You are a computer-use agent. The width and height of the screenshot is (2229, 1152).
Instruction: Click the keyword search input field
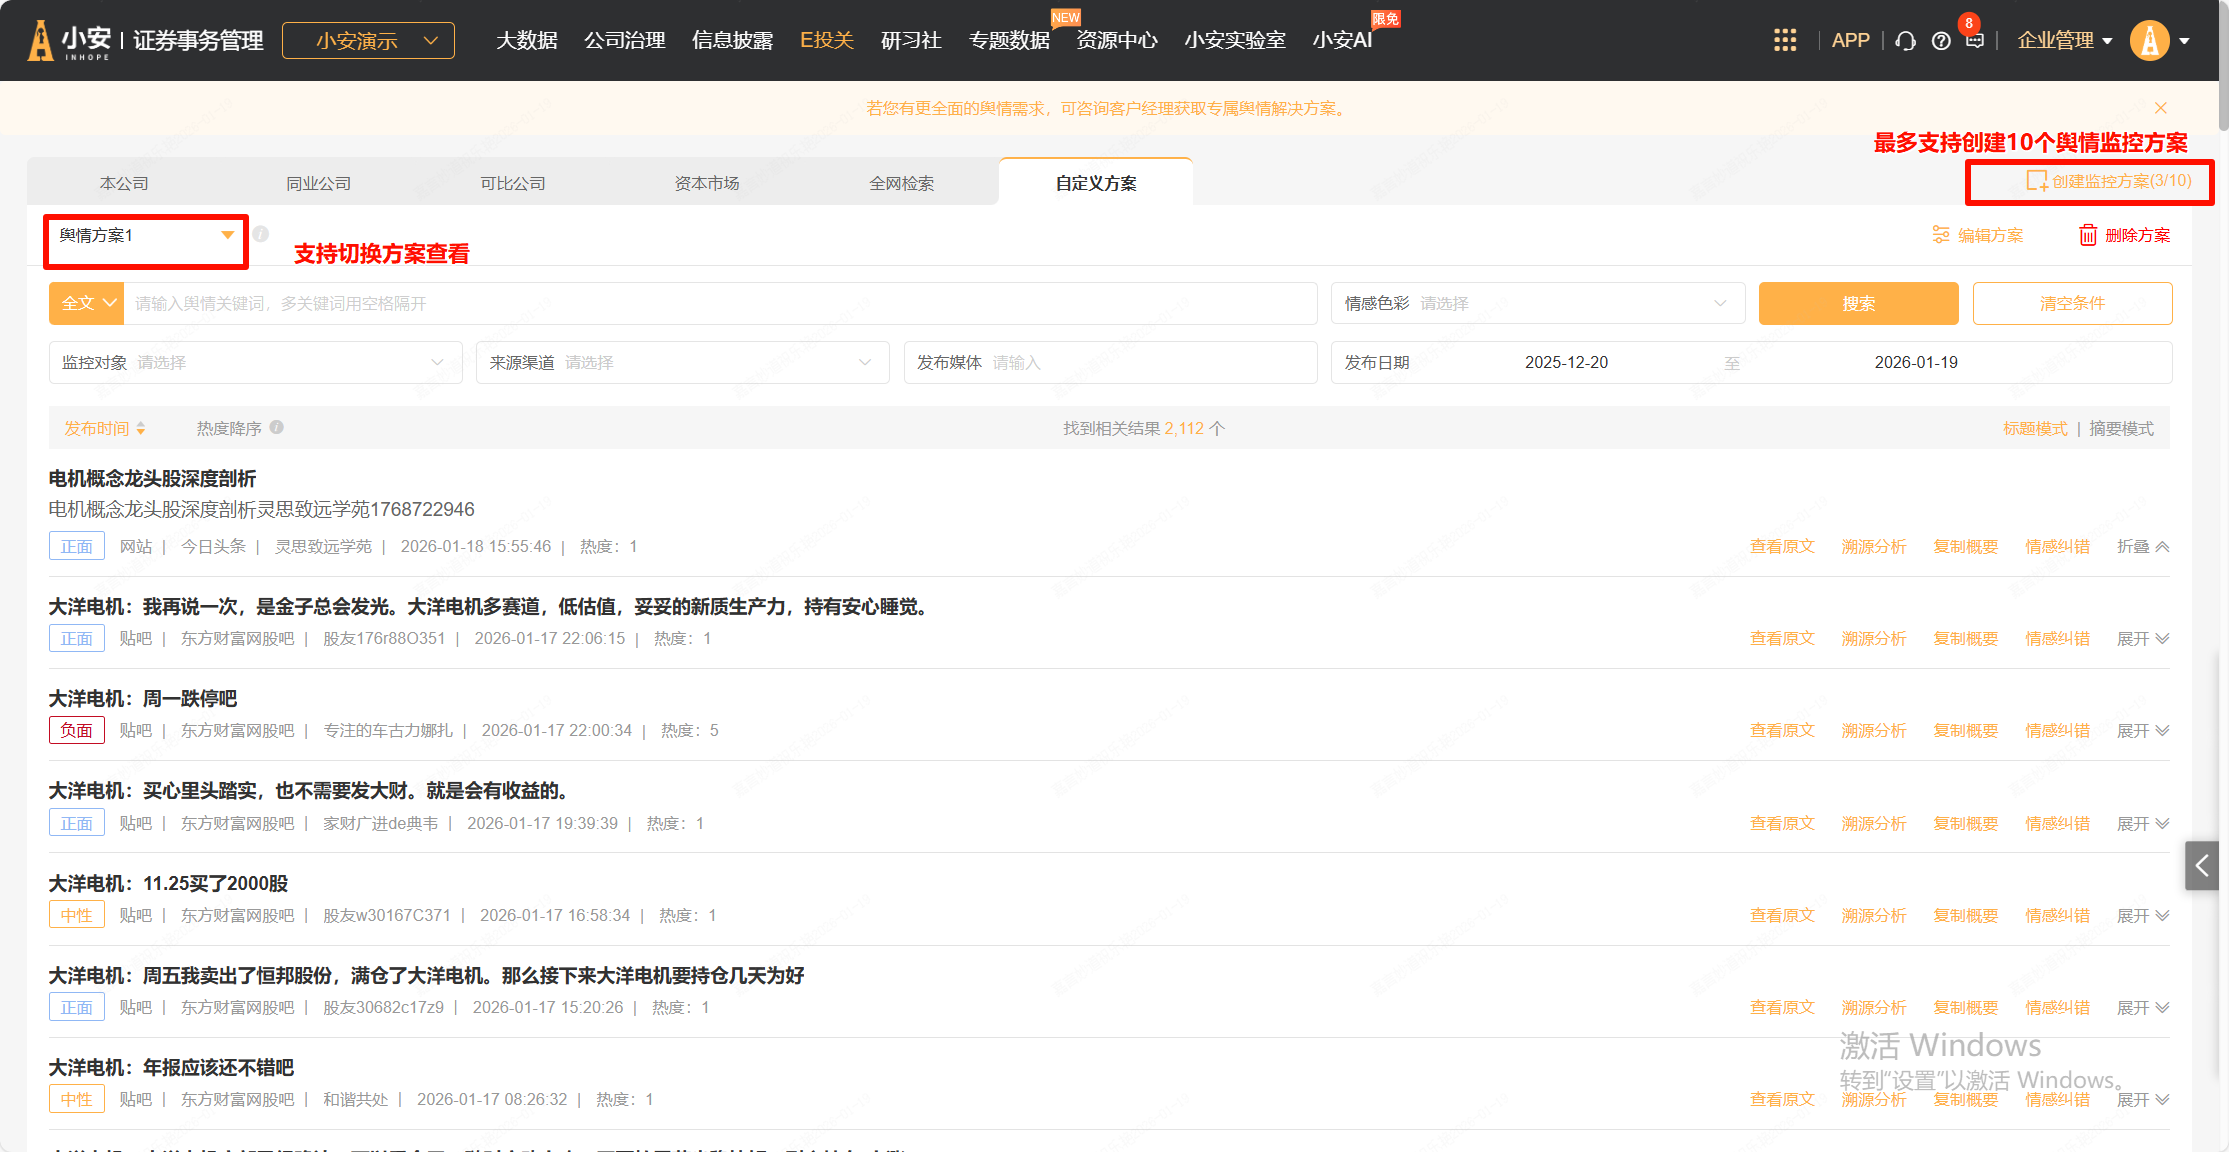(720, 303)
